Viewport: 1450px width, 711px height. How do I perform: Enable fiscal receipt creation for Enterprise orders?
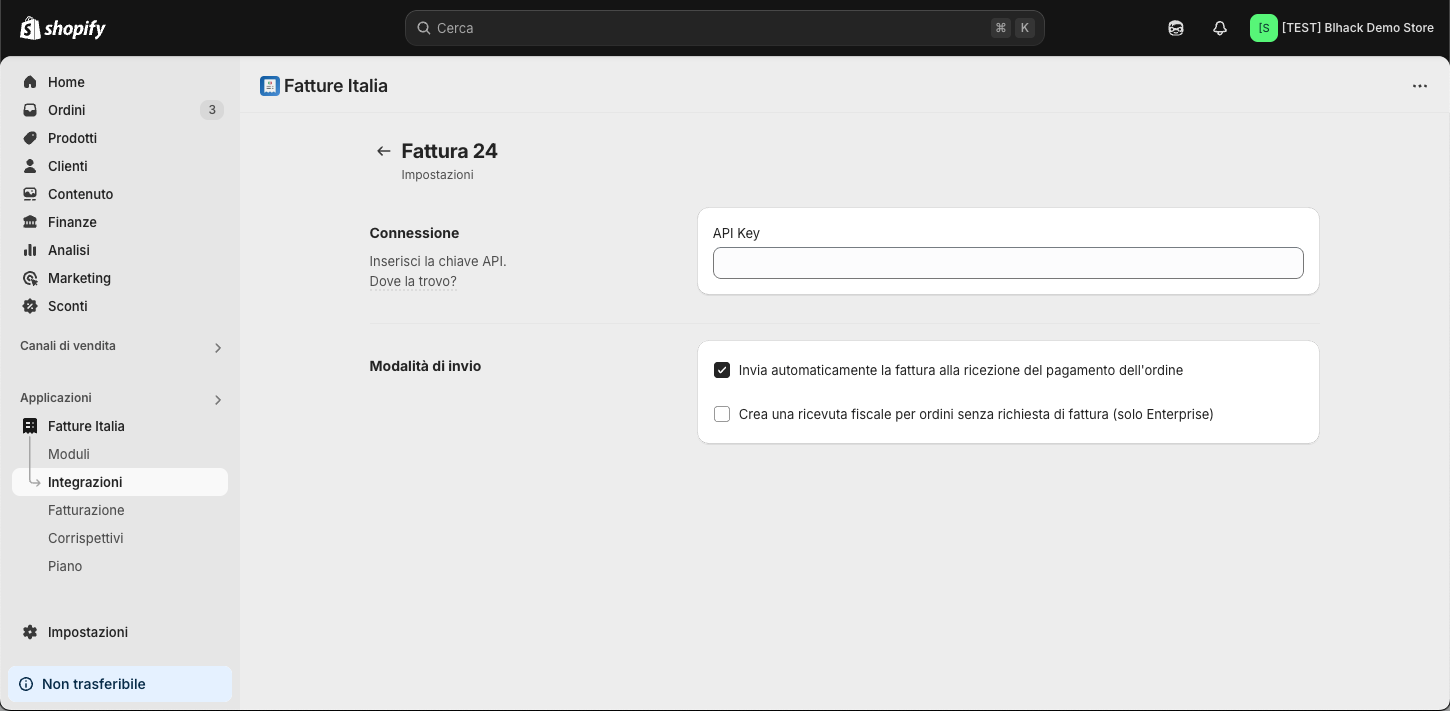click(722, 414)
